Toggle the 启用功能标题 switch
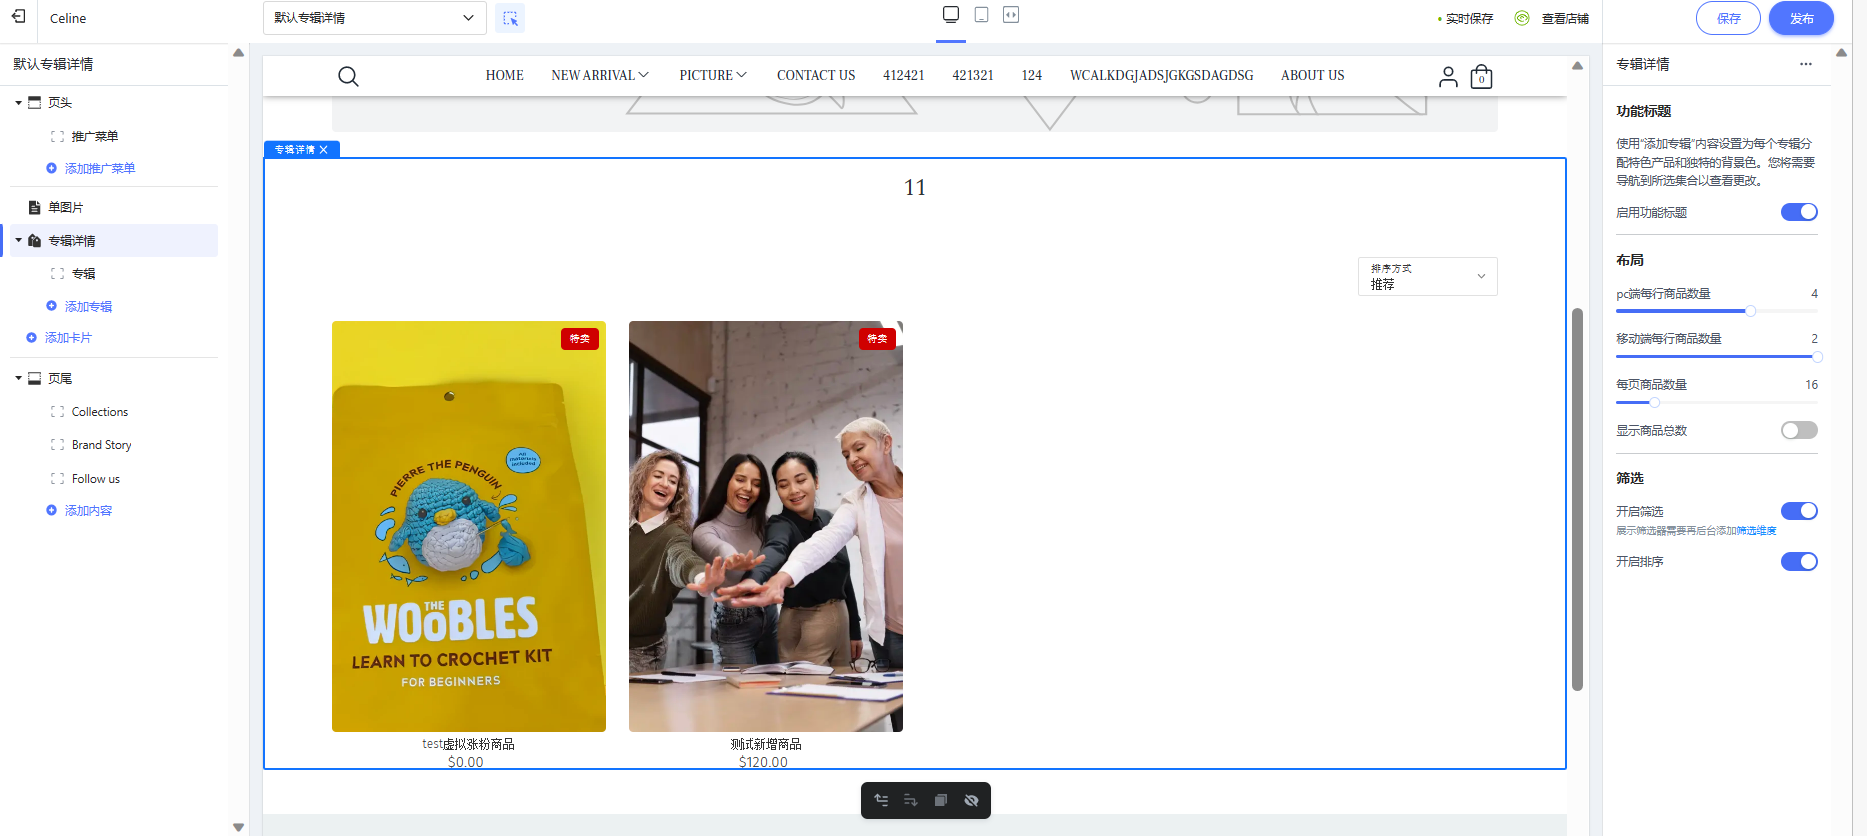The width and height of the screenshot is (1867, 836). pyautogui.click(x=1799, y=212)
